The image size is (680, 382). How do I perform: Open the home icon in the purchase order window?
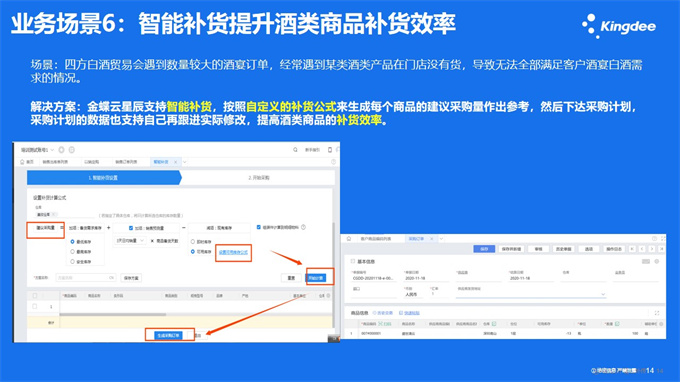coord(349,238)
